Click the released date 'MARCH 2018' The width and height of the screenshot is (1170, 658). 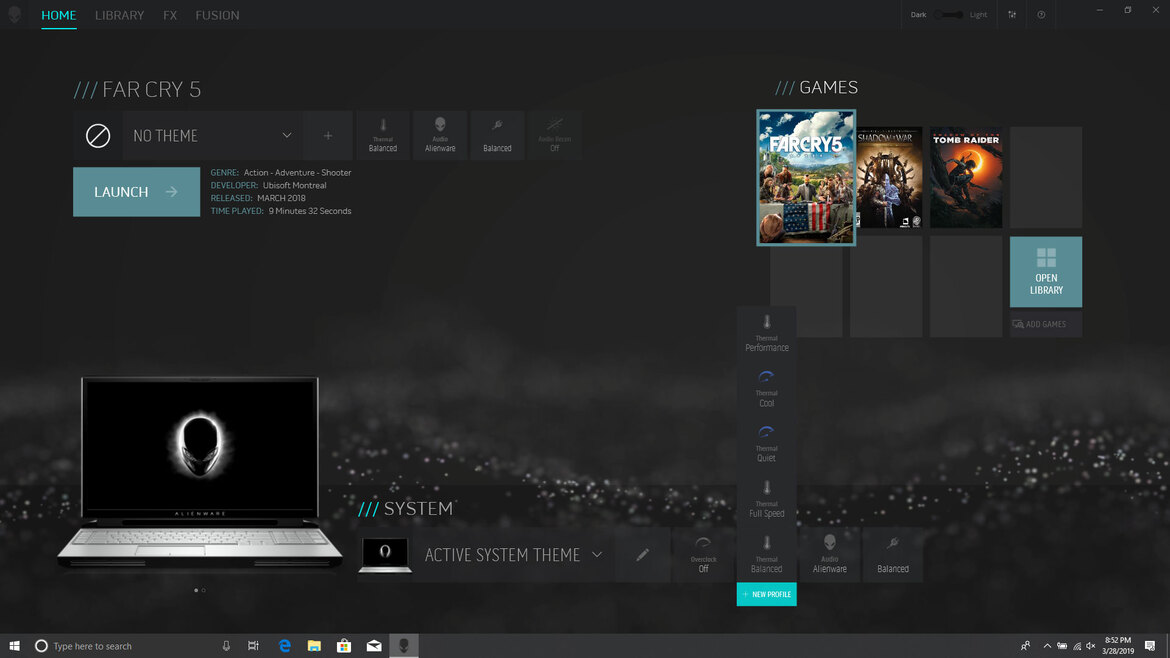281,198
